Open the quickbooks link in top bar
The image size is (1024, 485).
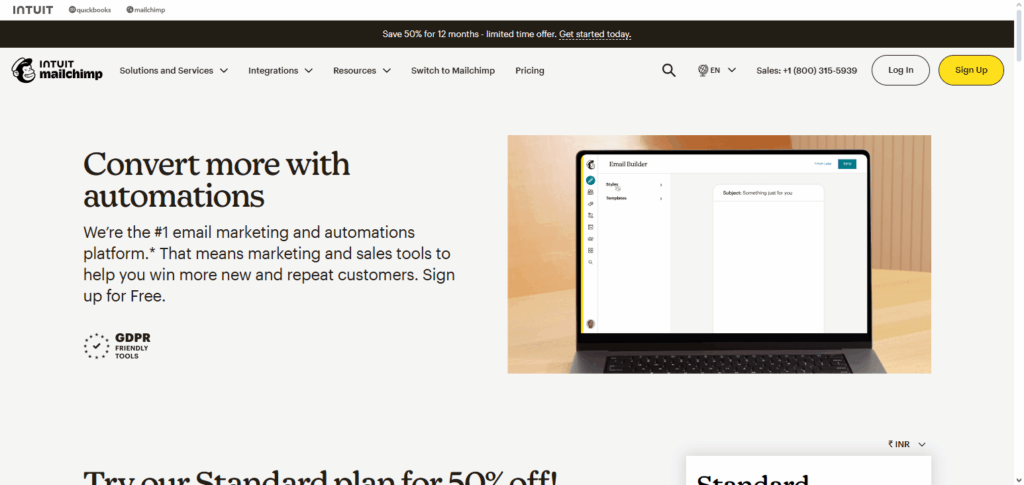point(90,10)
